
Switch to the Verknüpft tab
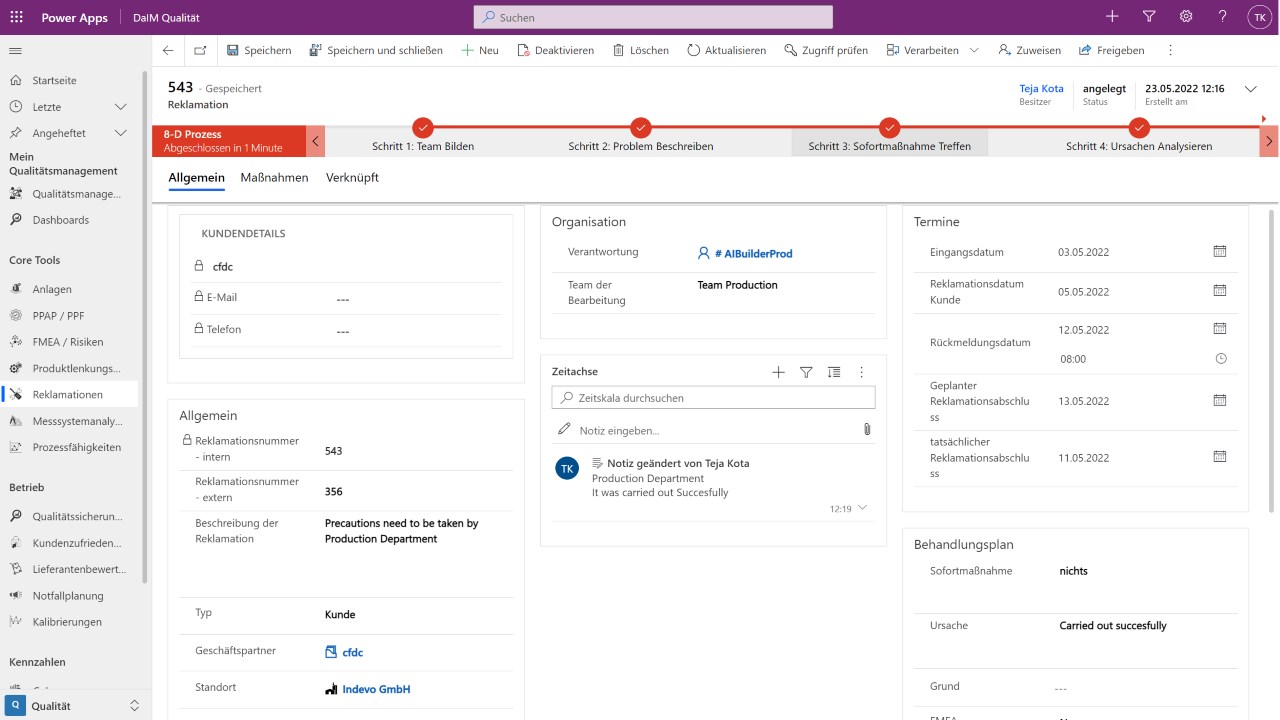pos(352,178)
